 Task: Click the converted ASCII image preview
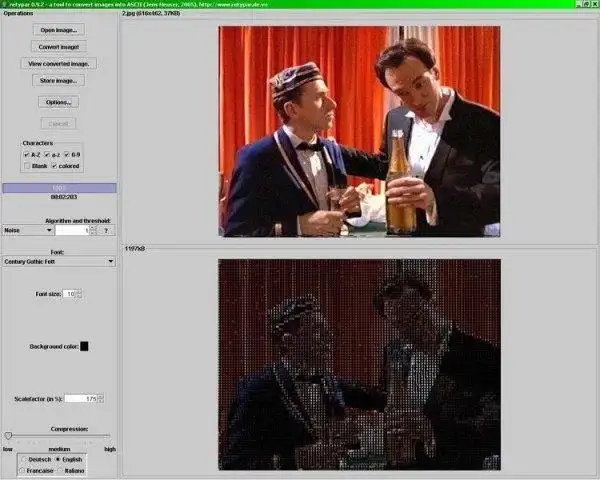point(359,364)
